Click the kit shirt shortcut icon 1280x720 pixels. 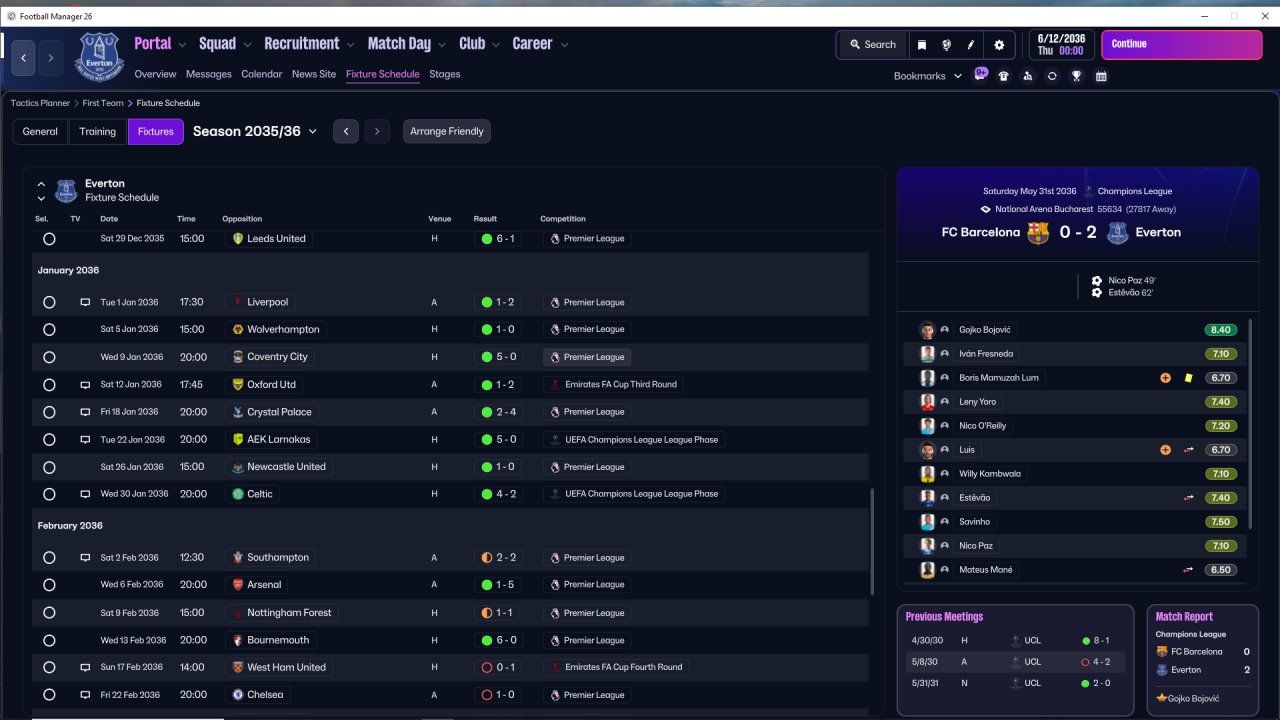[x=1004, y=76]
